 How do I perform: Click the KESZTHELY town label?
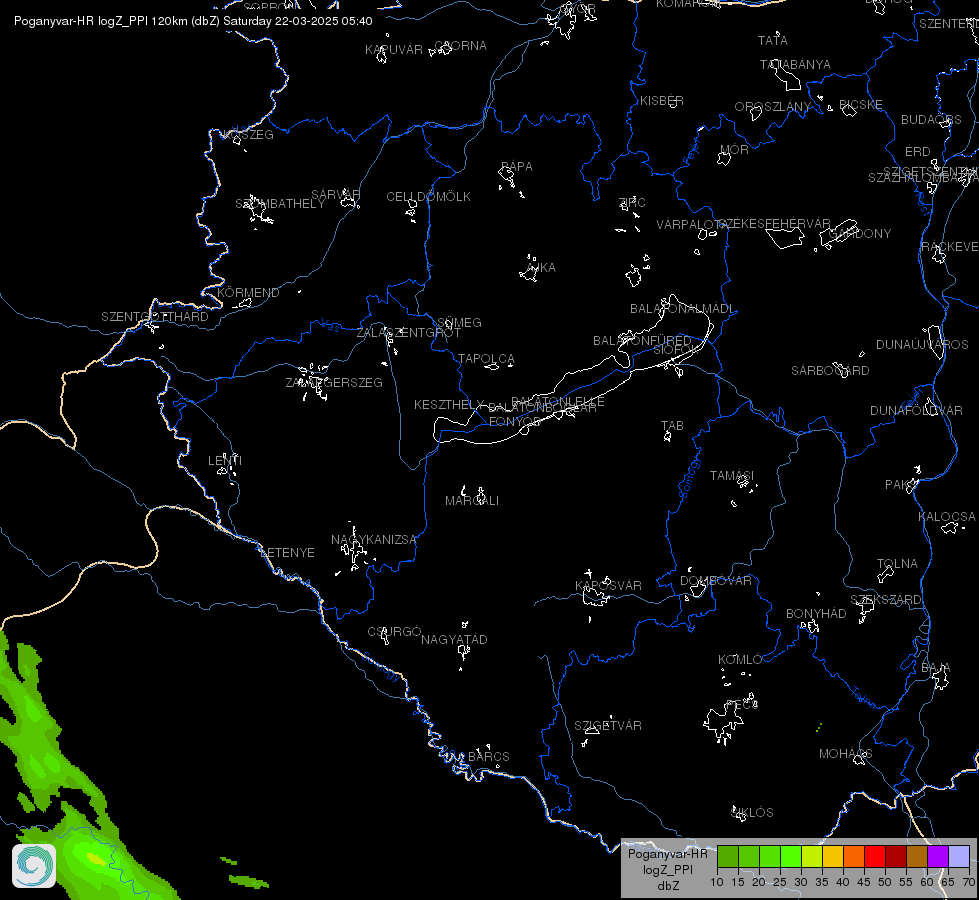click(x=449, y=405)
